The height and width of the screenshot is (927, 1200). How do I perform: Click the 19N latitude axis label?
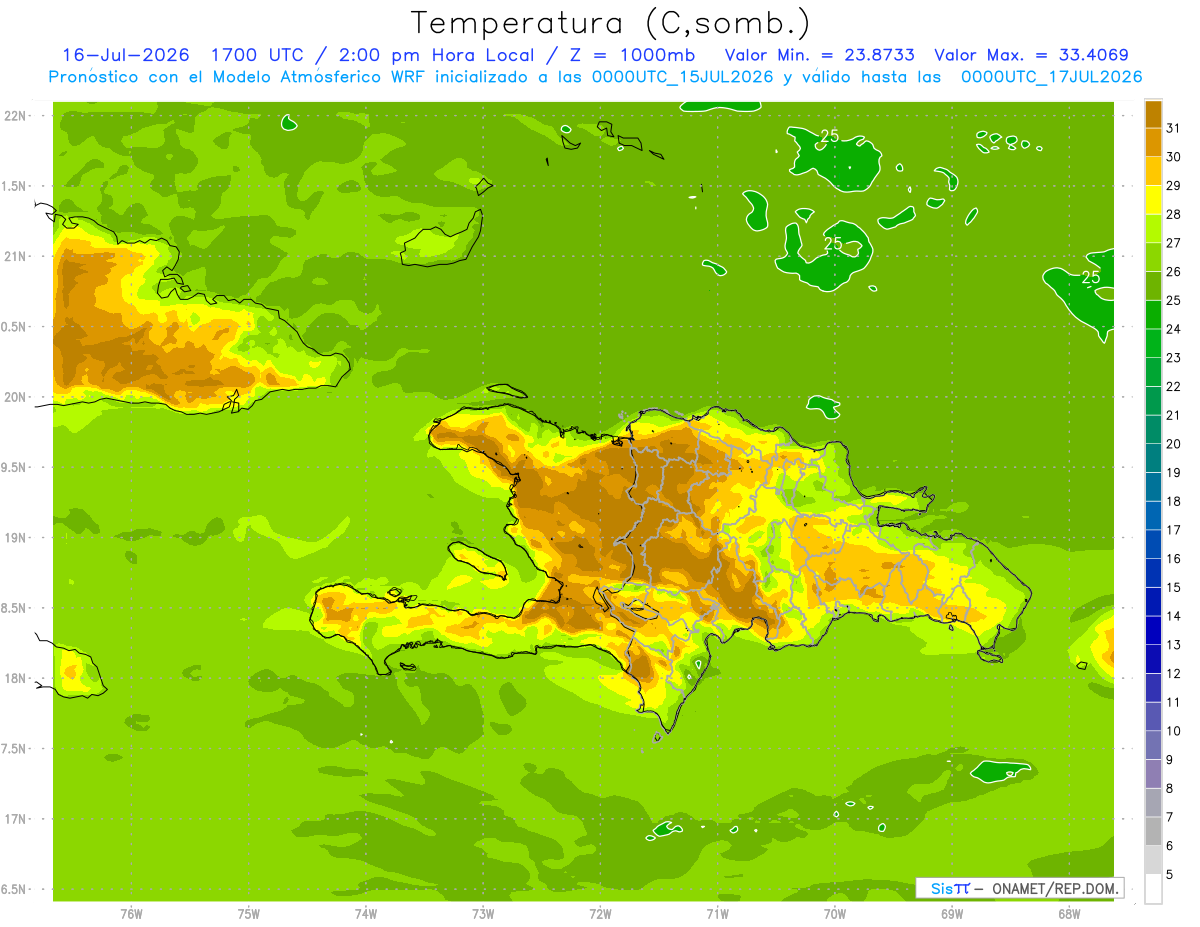click(17, 538)
